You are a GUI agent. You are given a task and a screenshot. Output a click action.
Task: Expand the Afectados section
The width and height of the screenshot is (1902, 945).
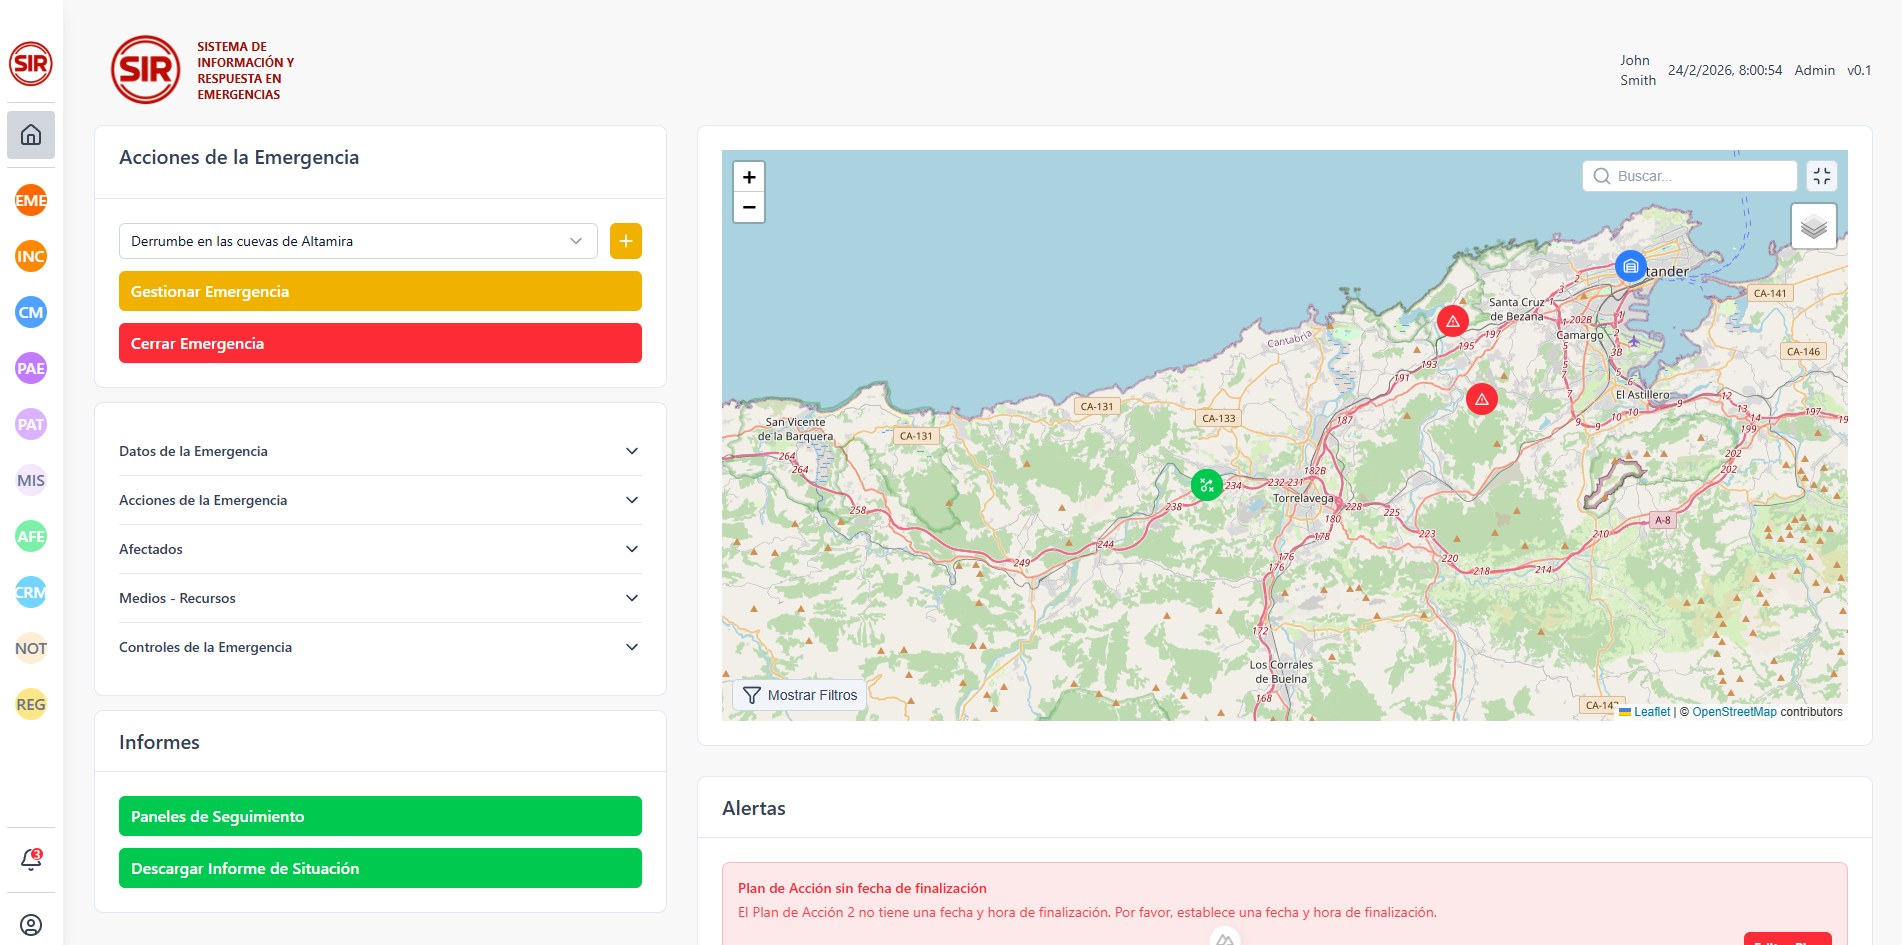pyautogui.click(x=380, y=549)
